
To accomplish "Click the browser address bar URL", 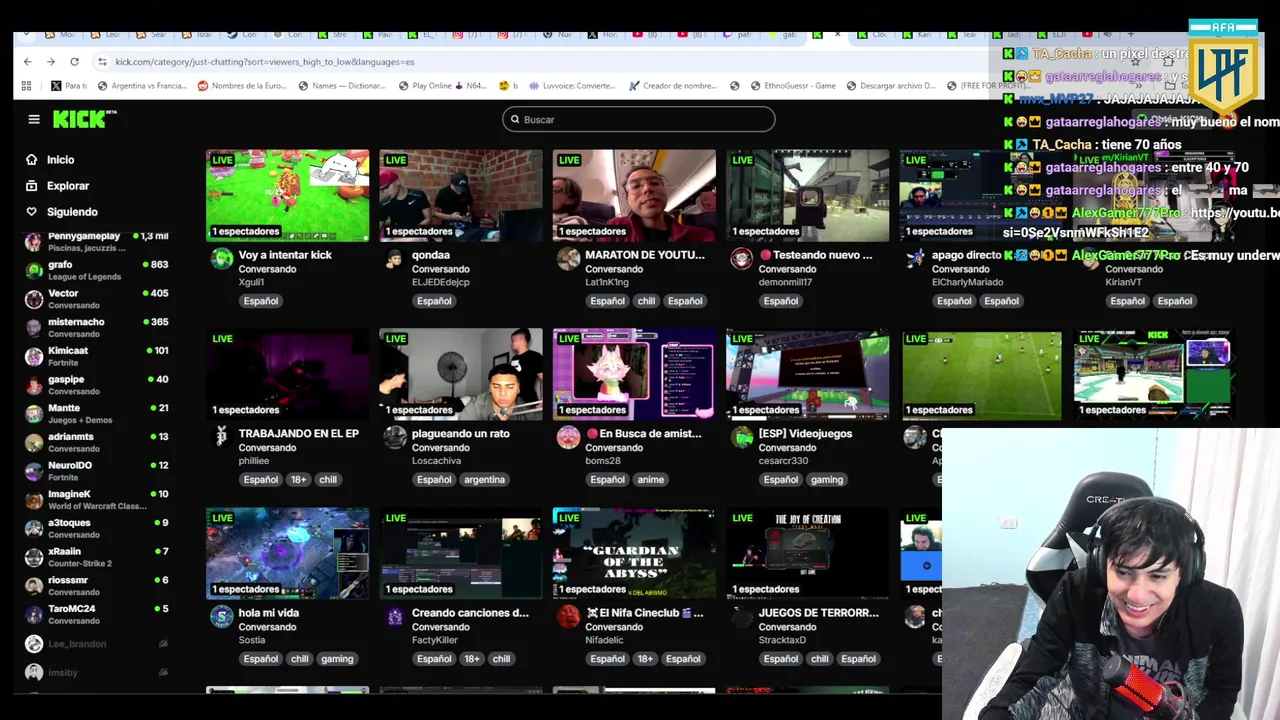I will click(x=264, y=62).
